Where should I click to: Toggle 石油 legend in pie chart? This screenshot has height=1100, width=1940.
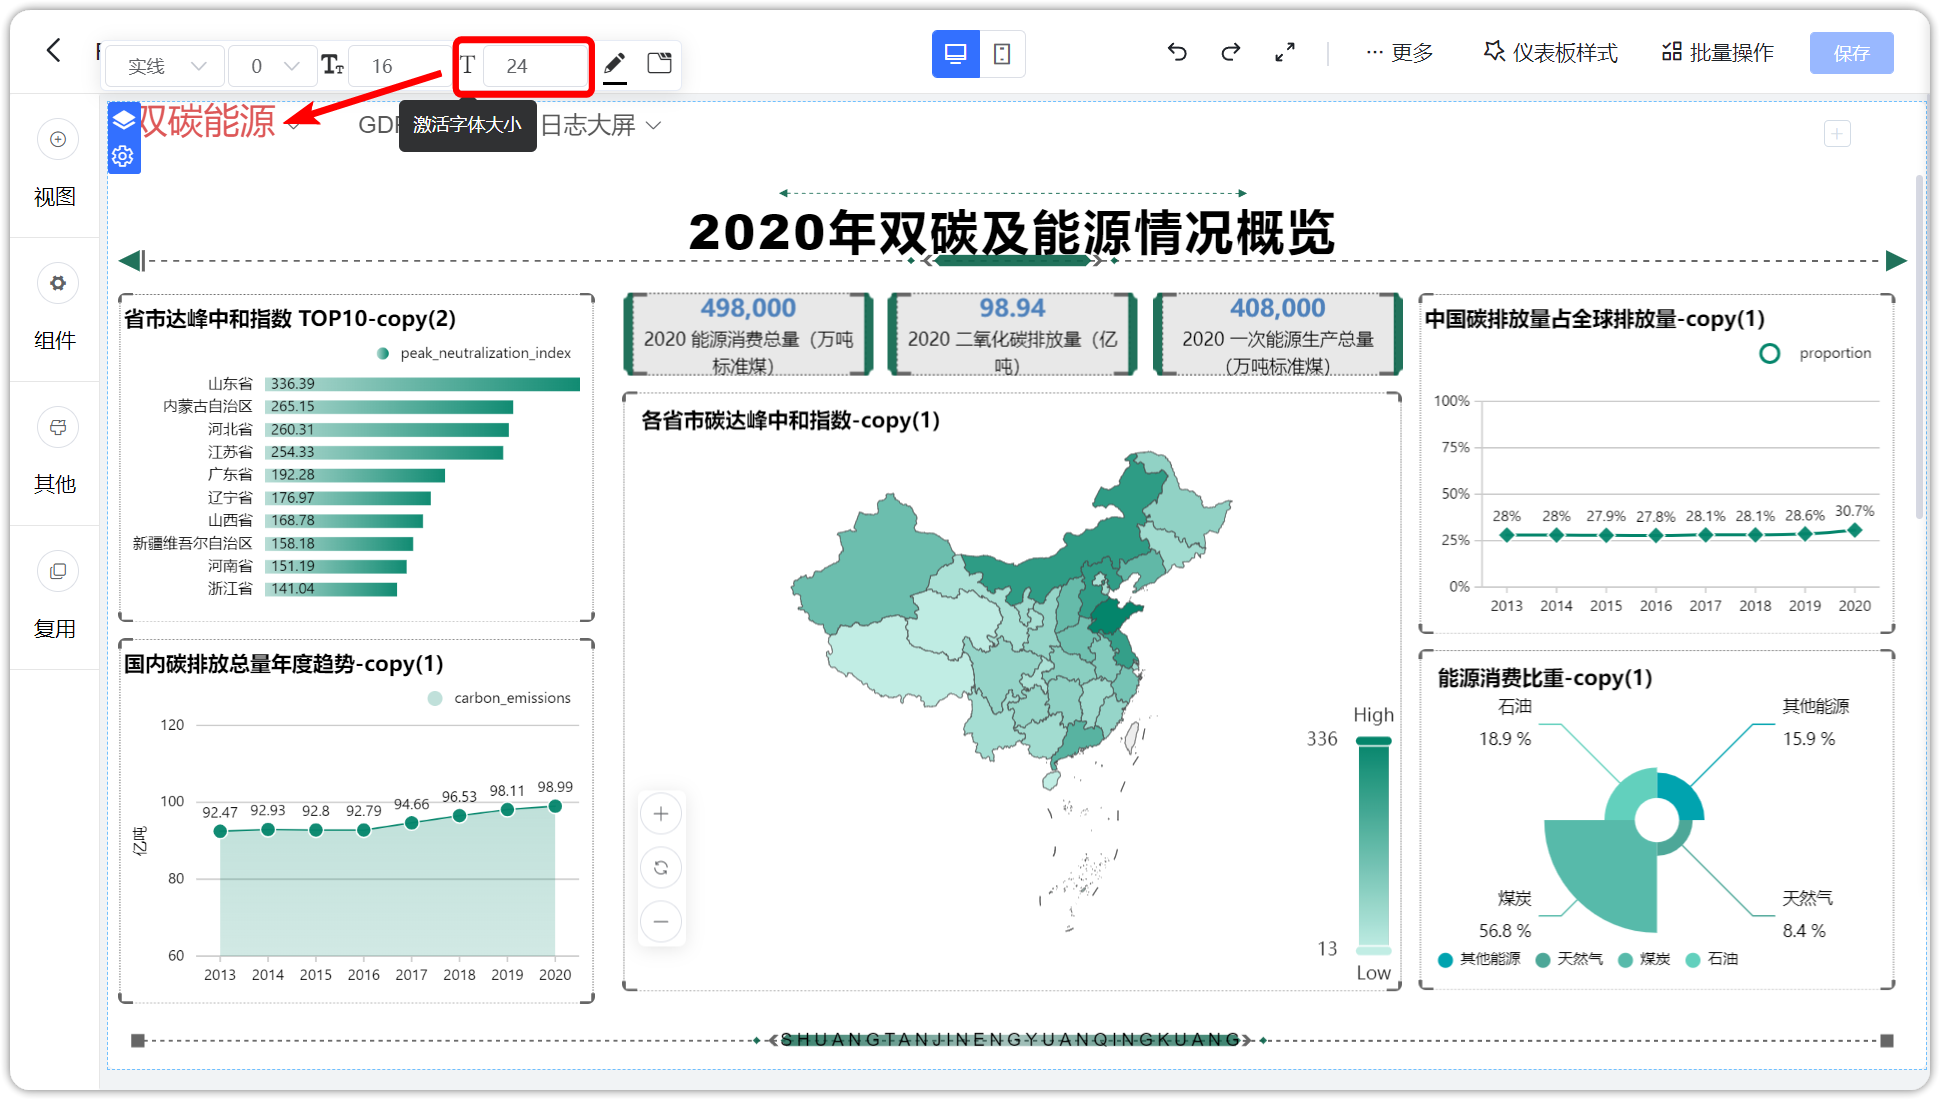(1712, 959)
